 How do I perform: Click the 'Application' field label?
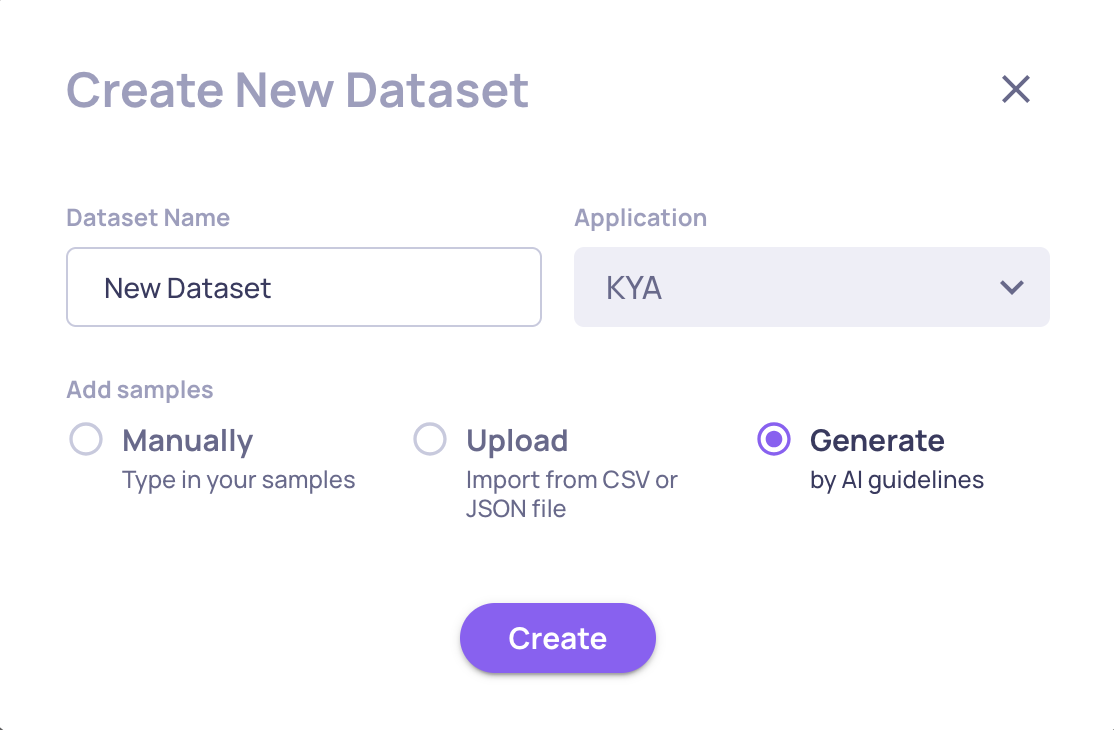tap(640, 218)
